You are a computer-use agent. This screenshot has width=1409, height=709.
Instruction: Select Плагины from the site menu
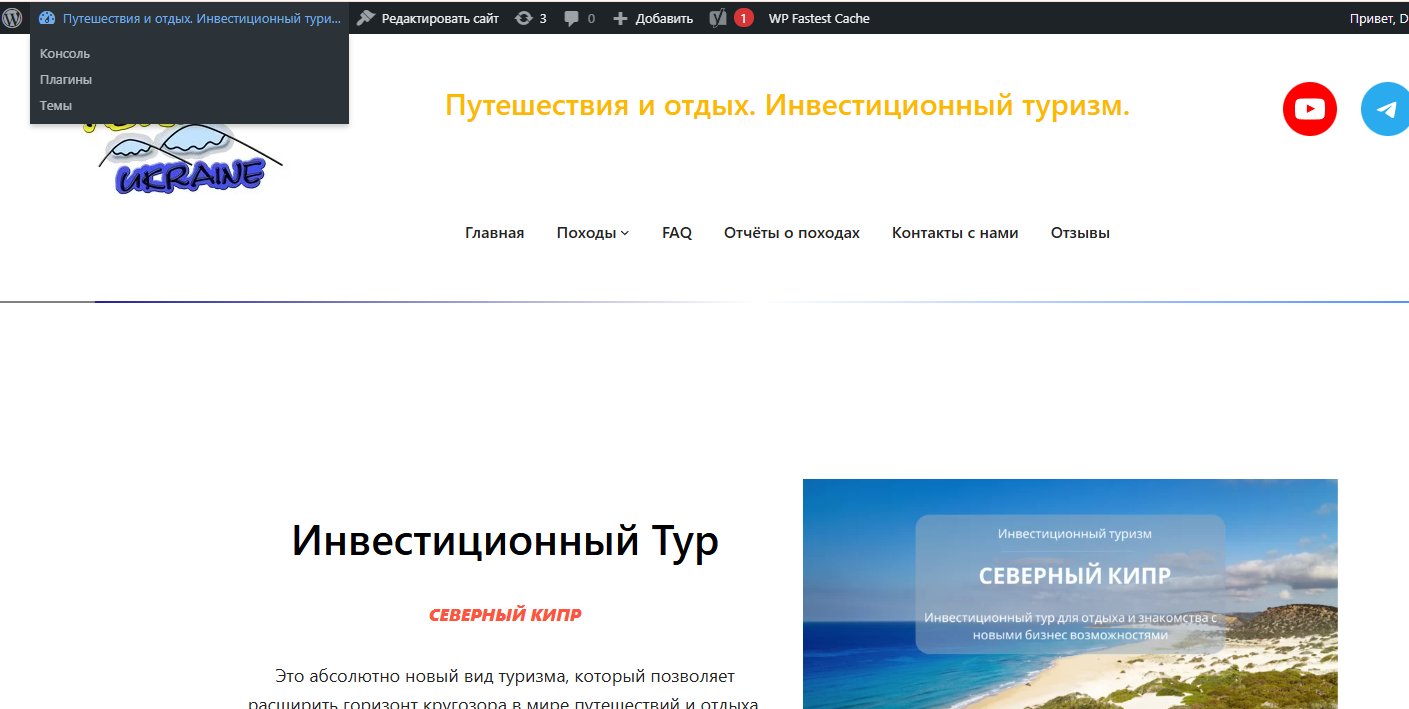pyautogui.click(x=66, y=80)
